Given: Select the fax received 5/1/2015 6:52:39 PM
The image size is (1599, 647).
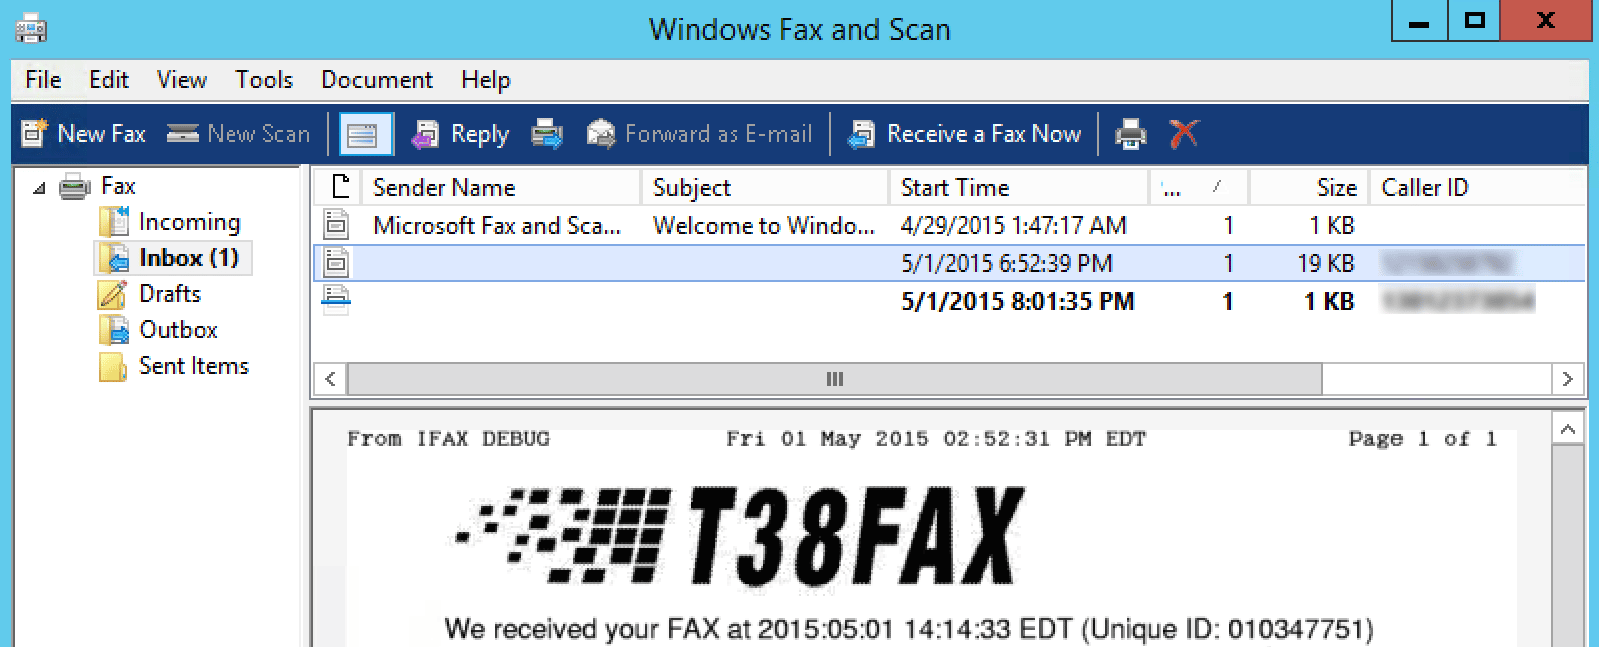Looking at the screenshot, I should click(949, 263).
